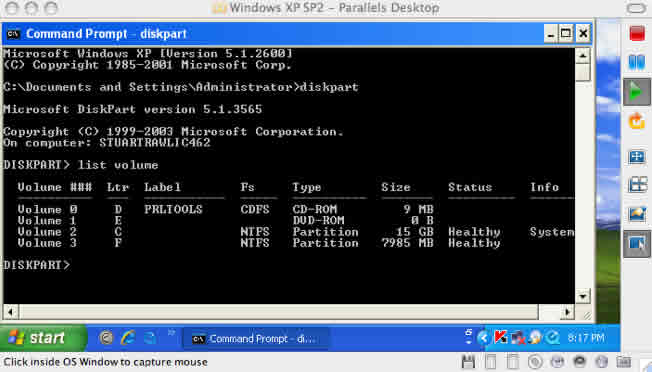Click the second hard disk status icon

click(513, 362)
